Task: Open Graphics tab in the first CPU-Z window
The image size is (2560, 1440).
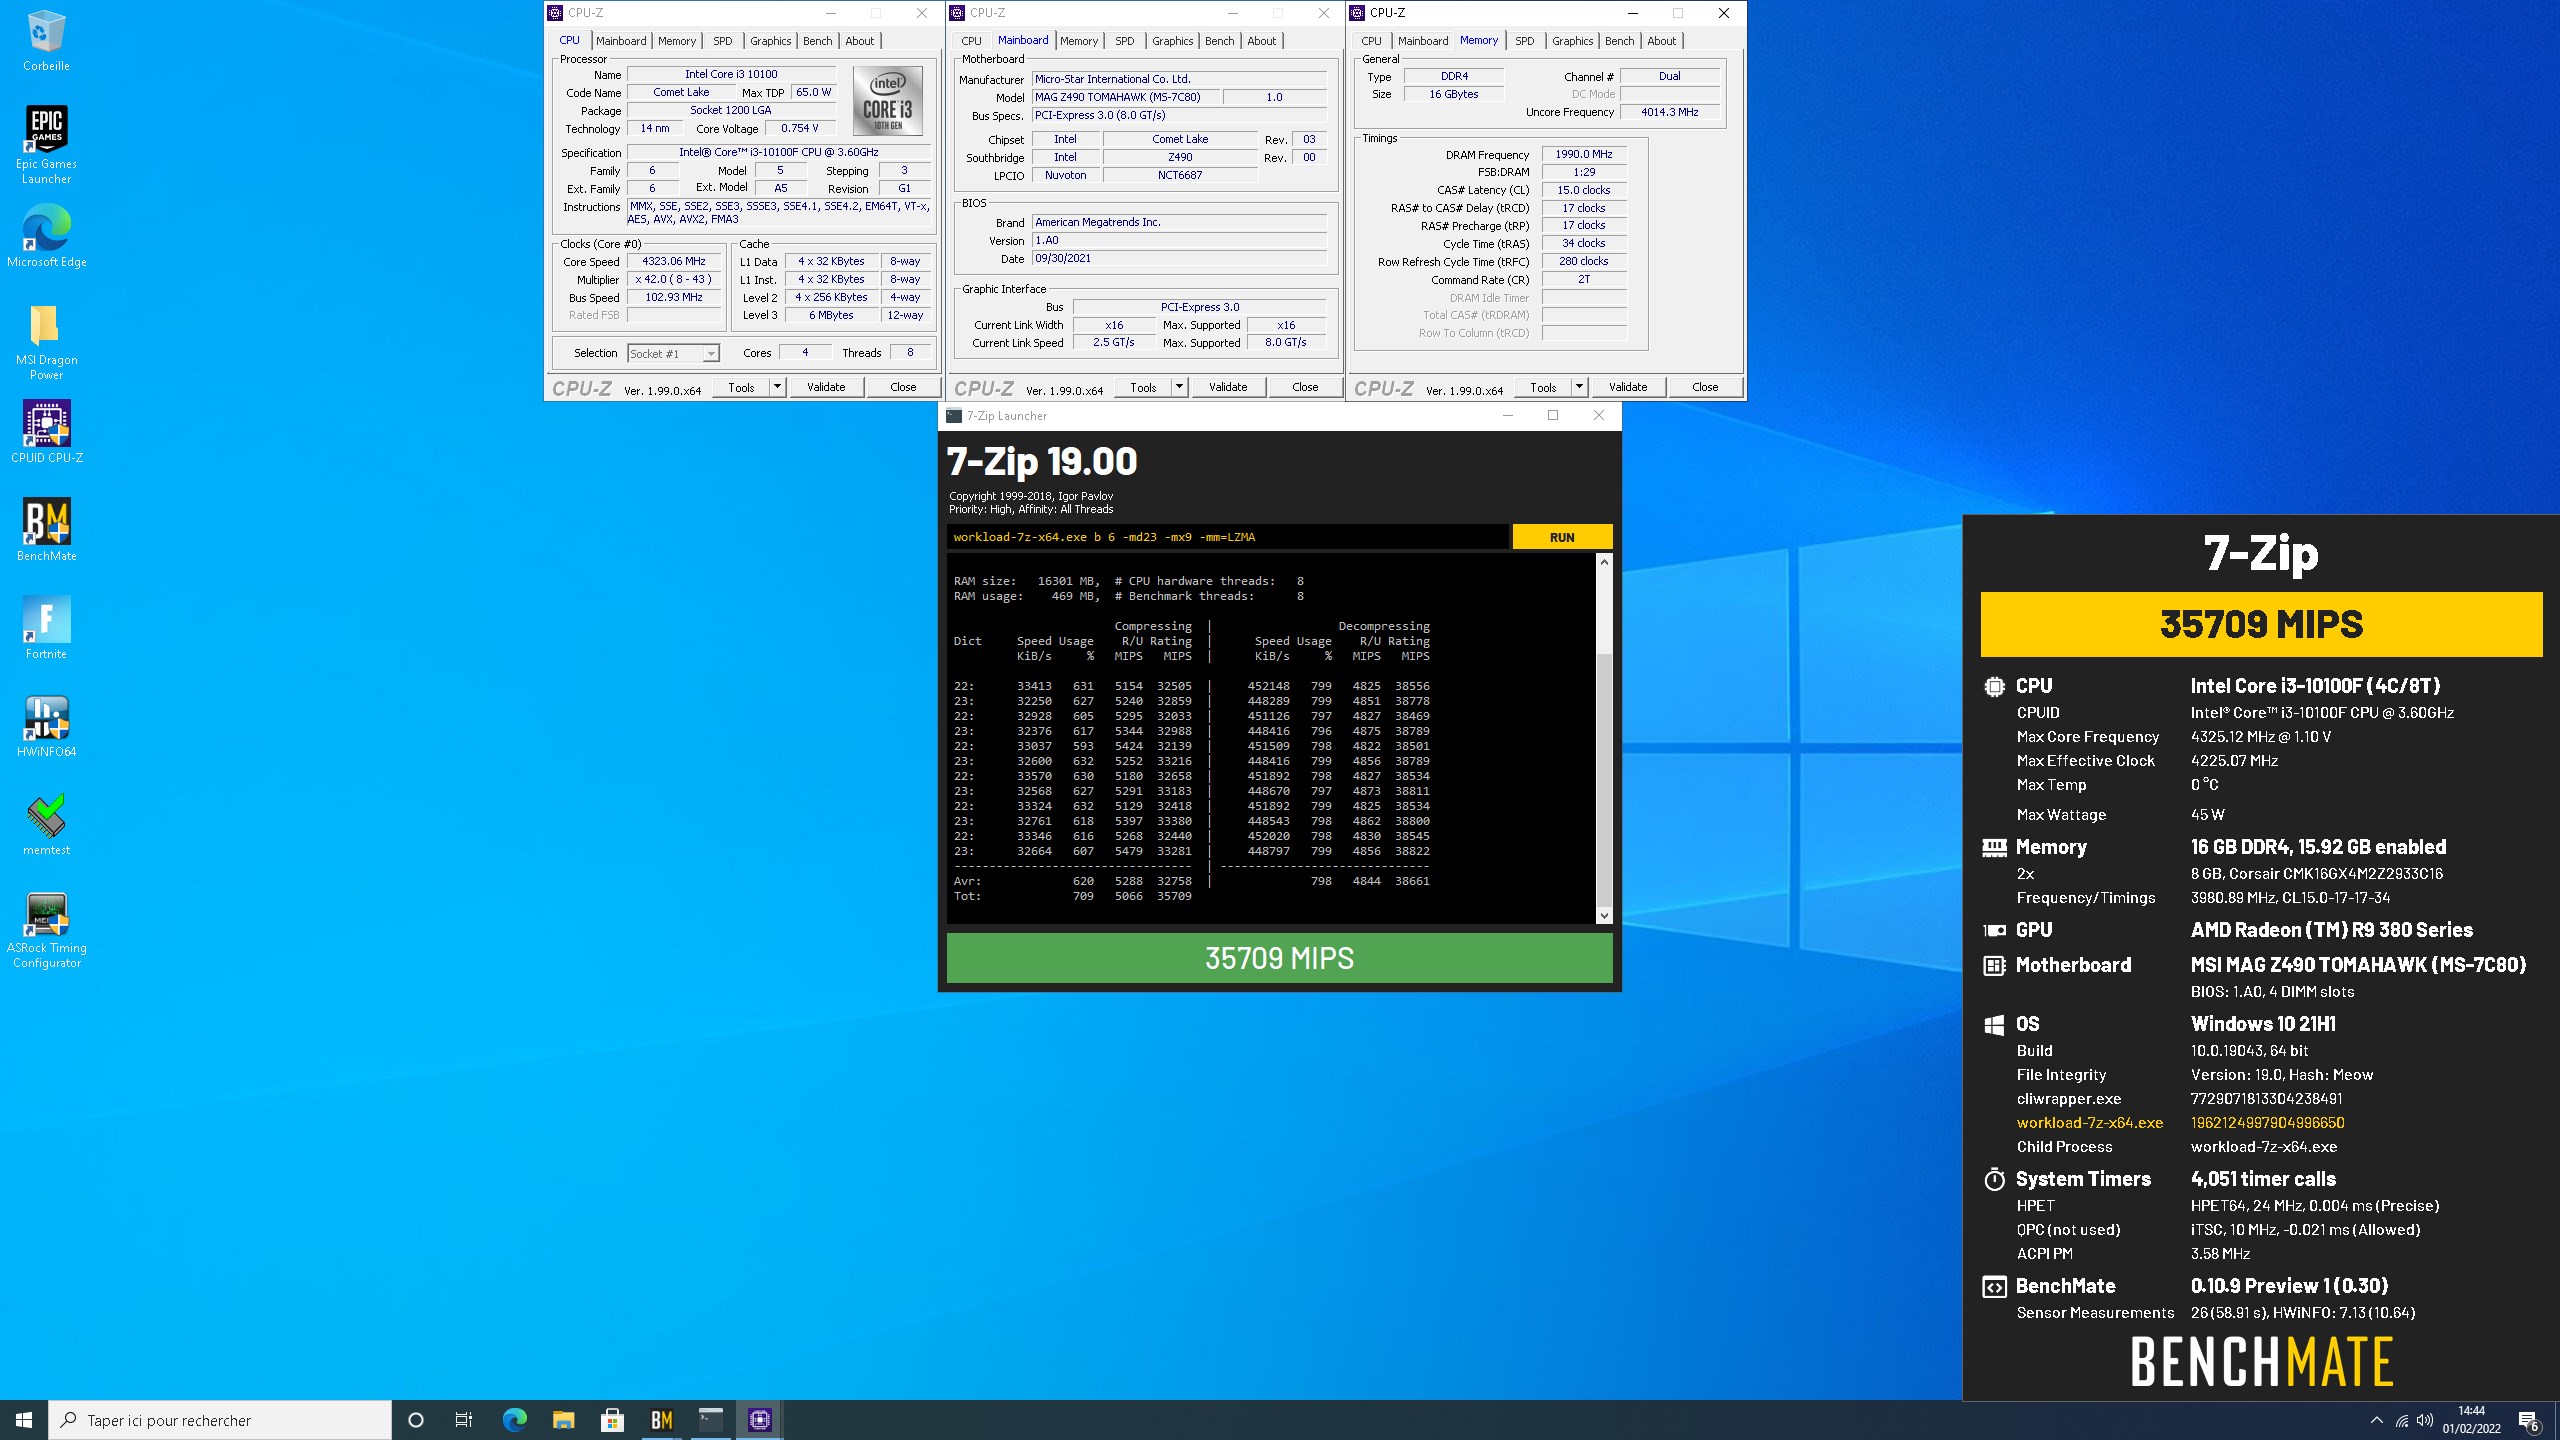Action: coord(770,41)
